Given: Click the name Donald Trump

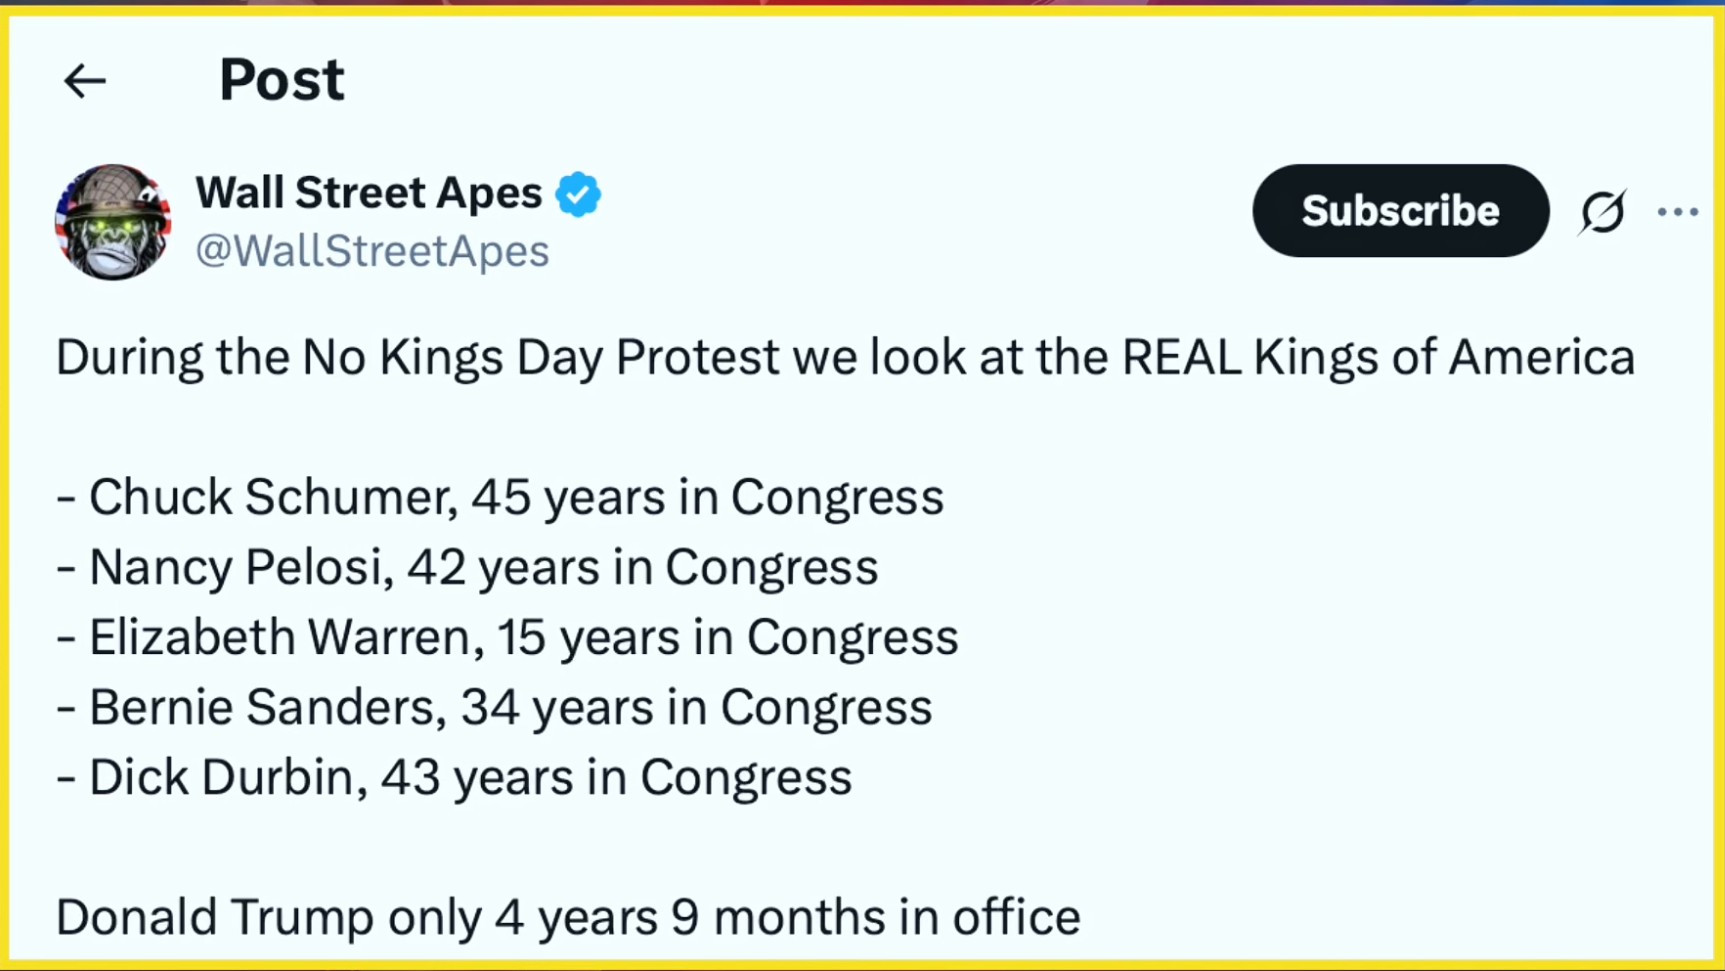Looking at the screenshot, I should pos(214,917).
